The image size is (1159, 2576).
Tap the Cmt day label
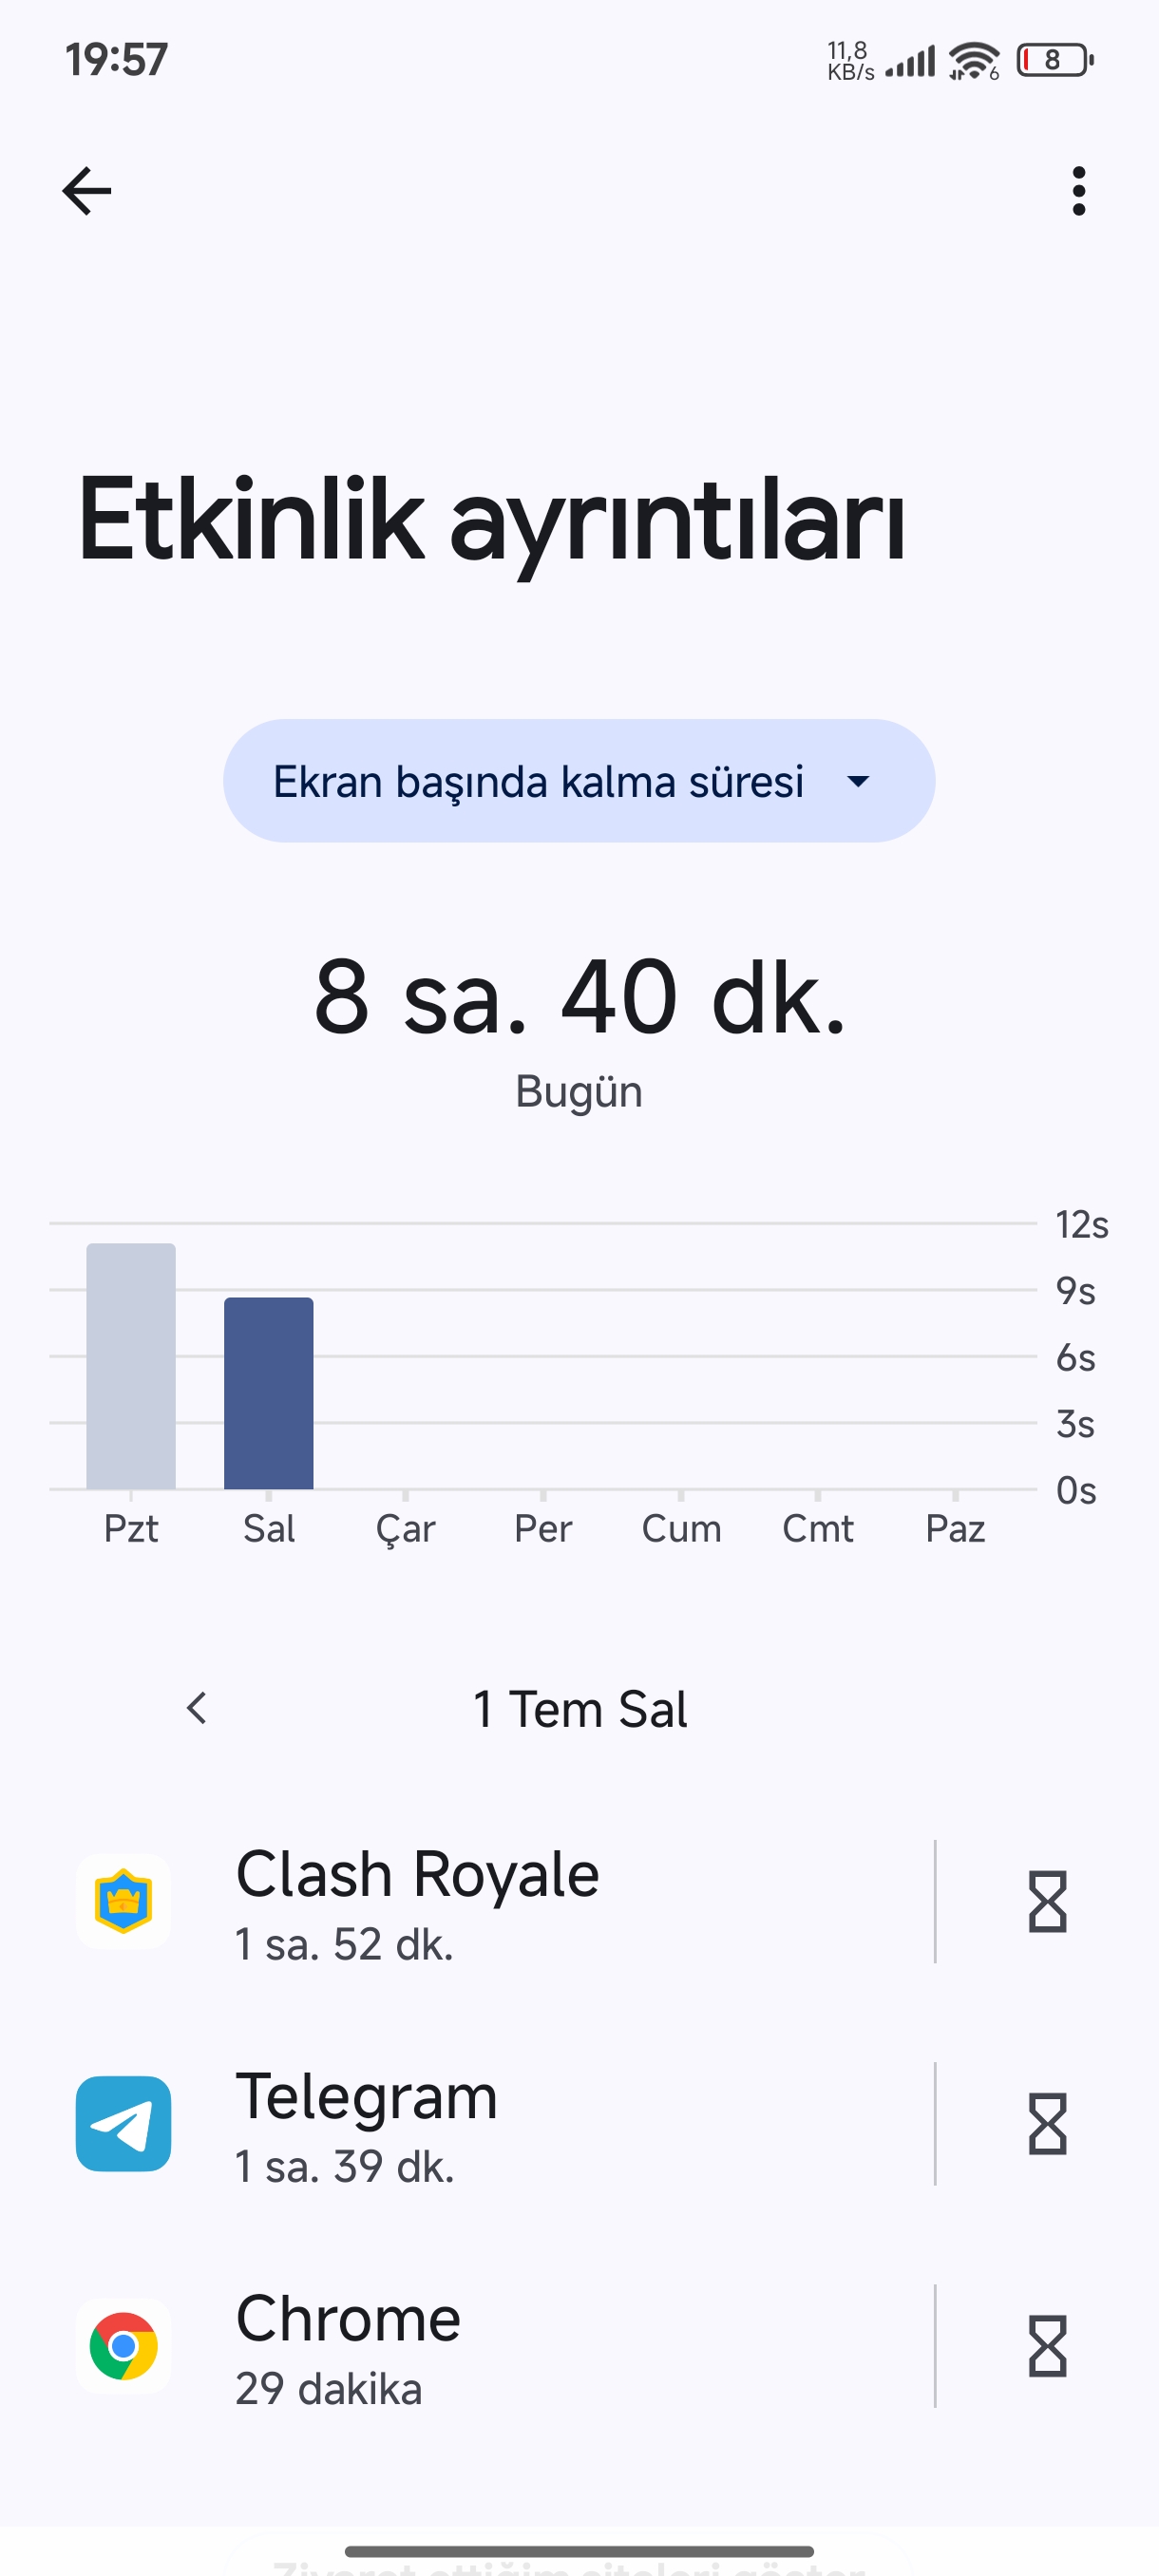tap(818, 1529)
